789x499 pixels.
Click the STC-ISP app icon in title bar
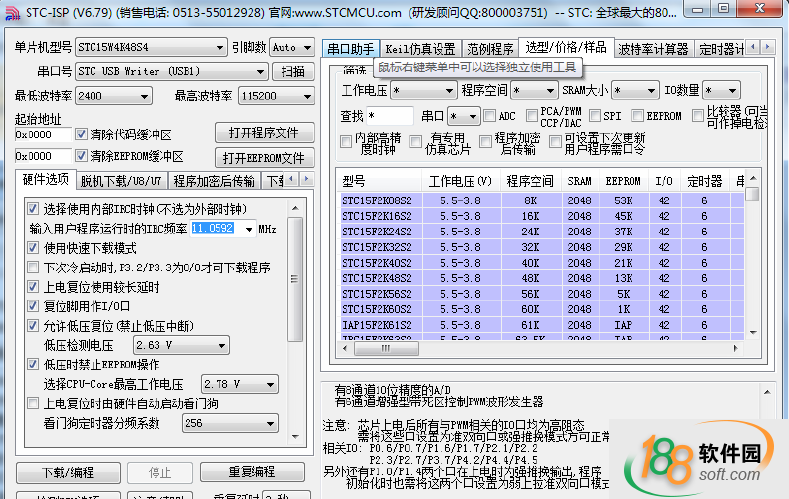[x=13, y=11]
